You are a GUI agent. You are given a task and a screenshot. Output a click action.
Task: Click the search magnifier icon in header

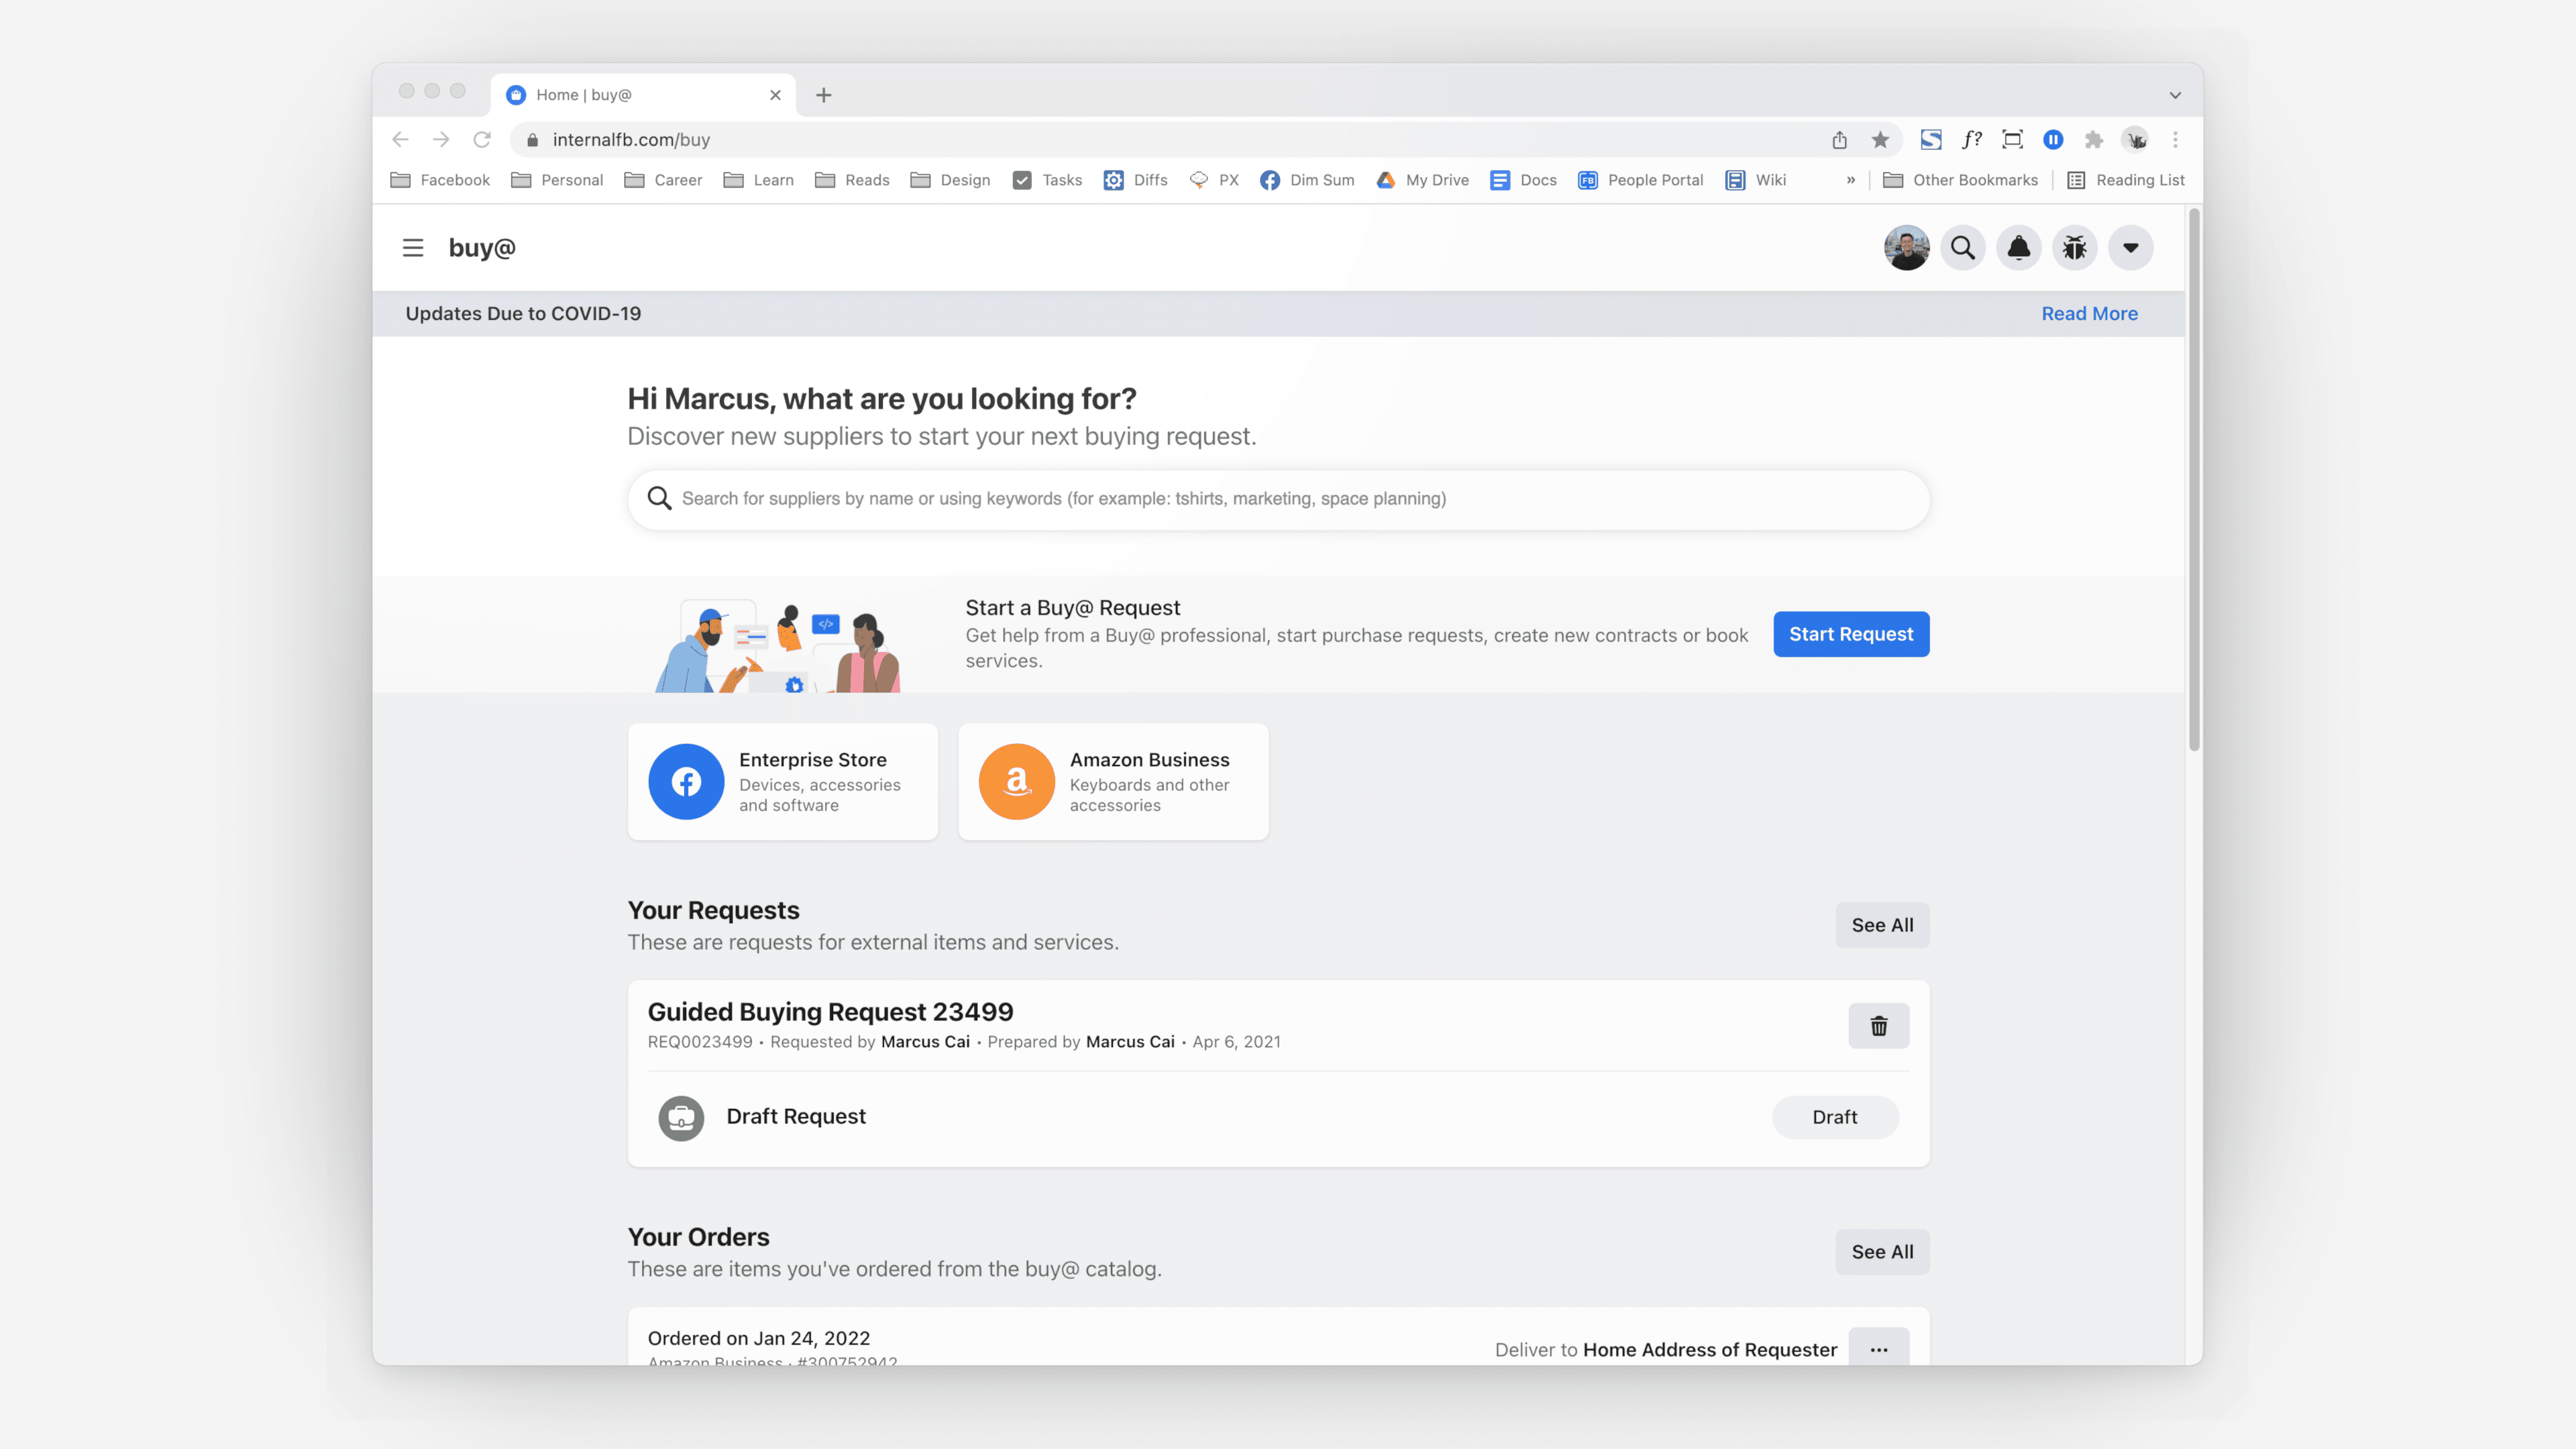[x=1963, y=248]
